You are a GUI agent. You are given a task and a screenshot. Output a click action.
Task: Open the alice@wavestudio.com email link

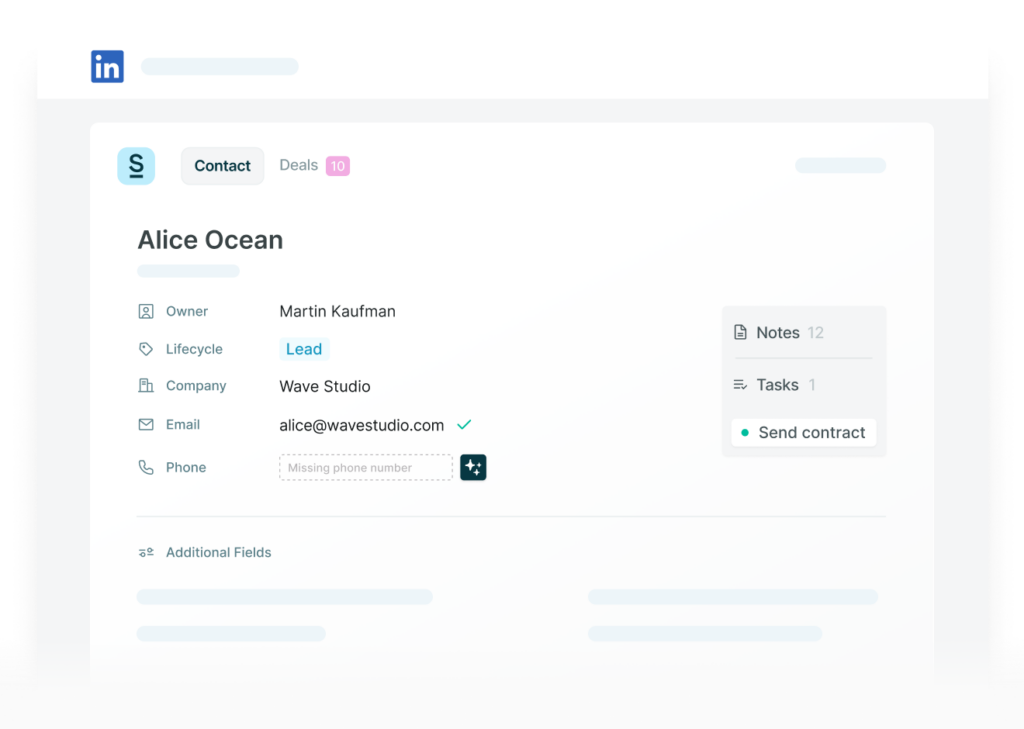coord(361,424)
